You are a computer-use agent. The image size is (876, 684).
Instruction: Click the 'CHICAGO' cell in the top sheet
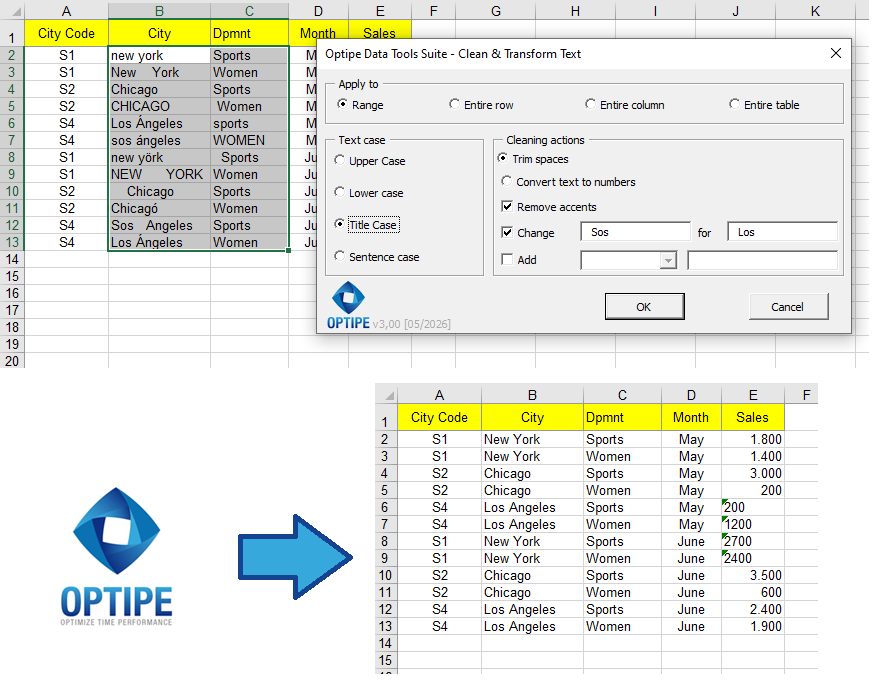pyautogui.click(x=159, y=106)
